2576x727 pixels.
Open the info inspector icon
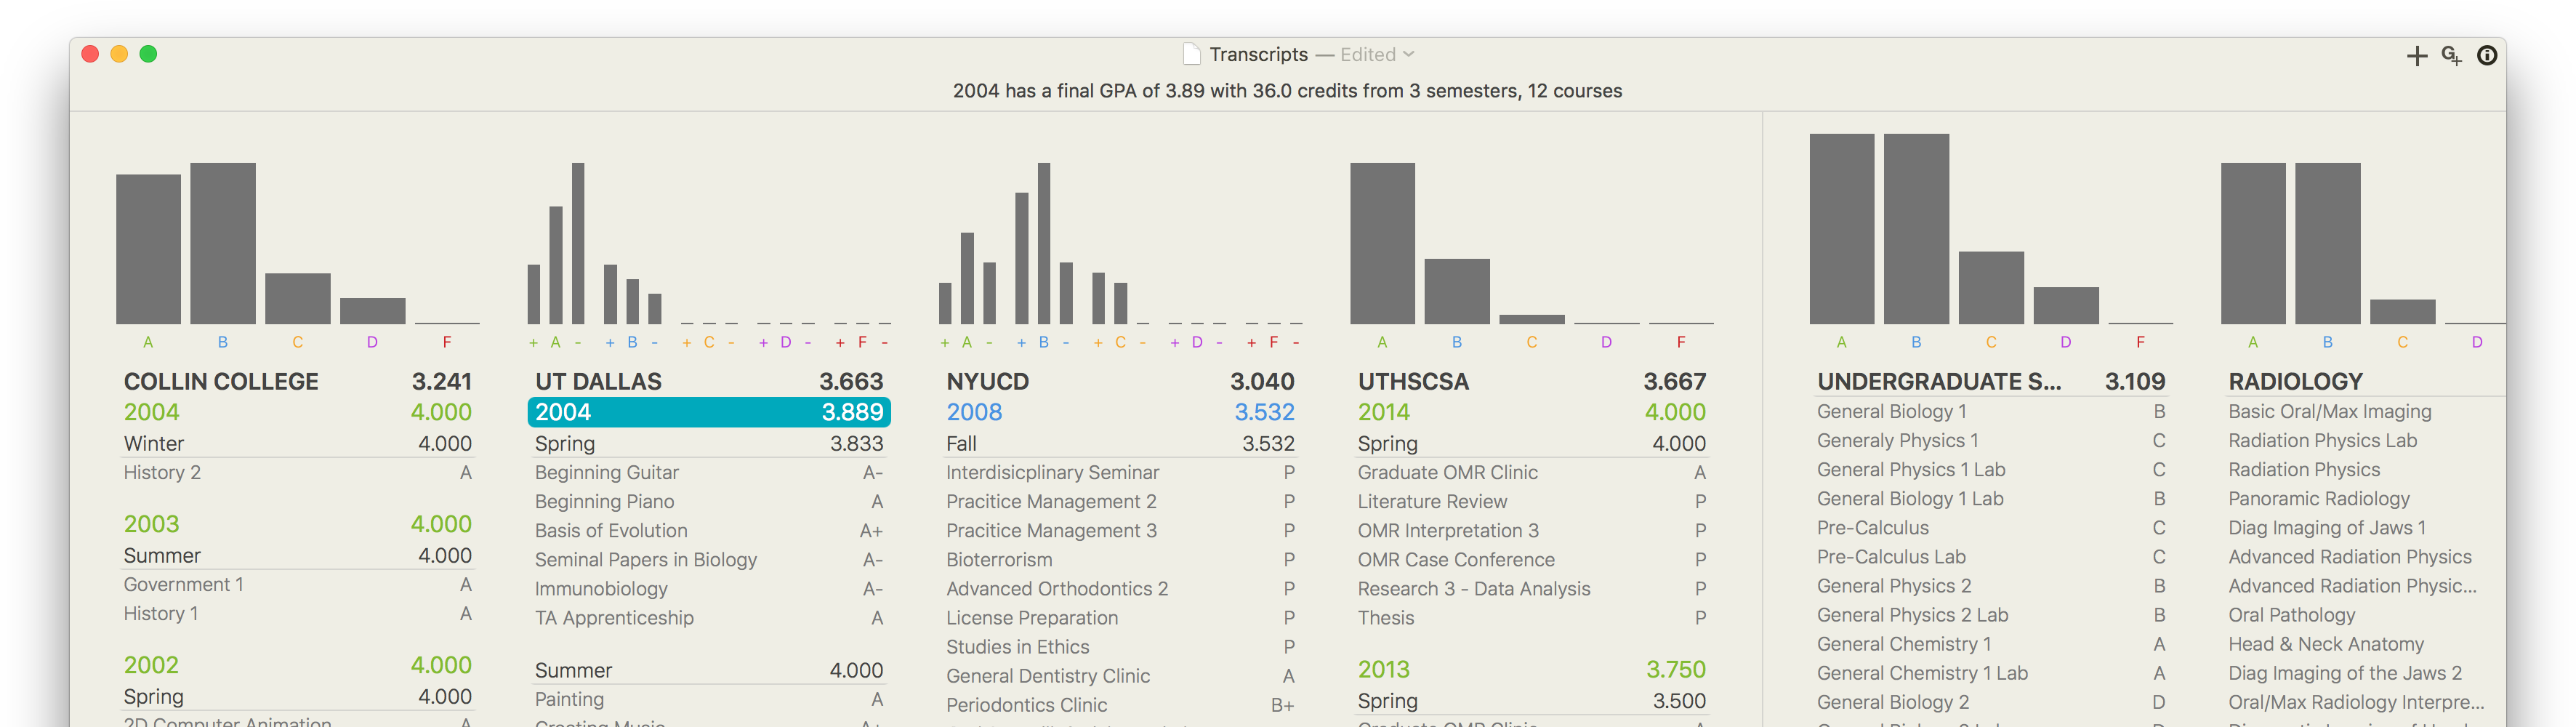2486,56
